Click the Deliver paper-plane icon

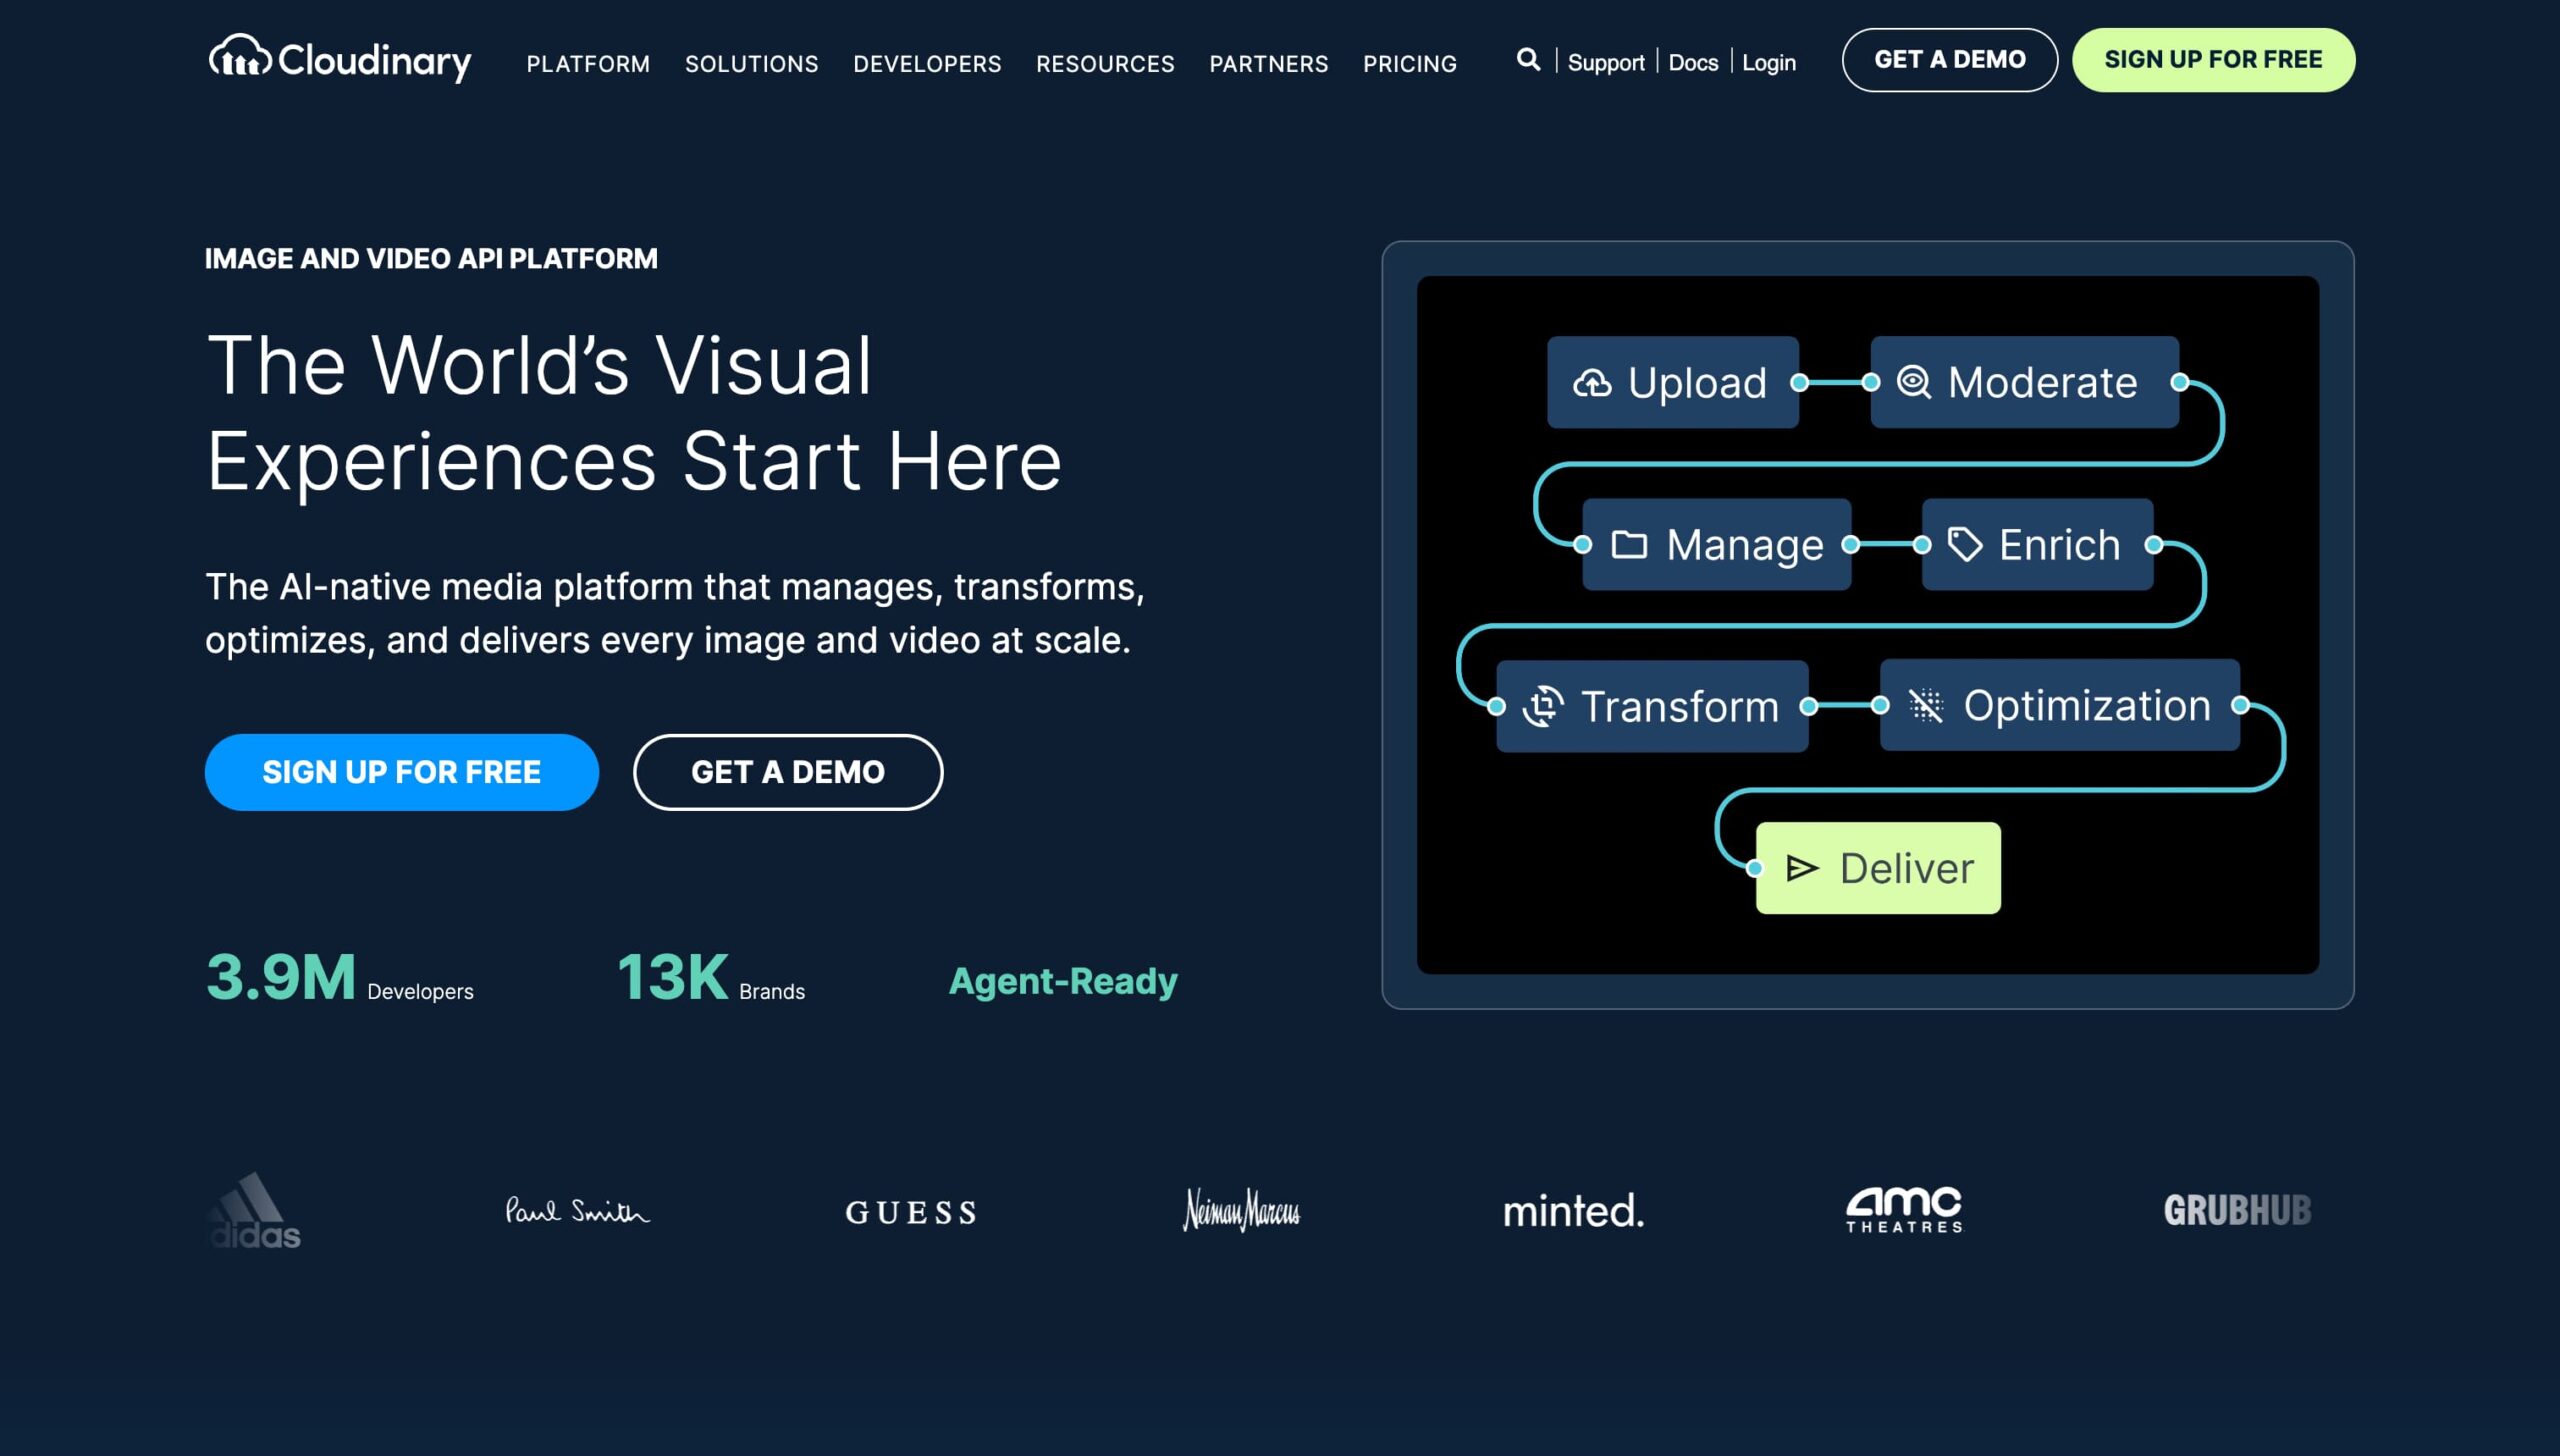[x=1802, y=868]
